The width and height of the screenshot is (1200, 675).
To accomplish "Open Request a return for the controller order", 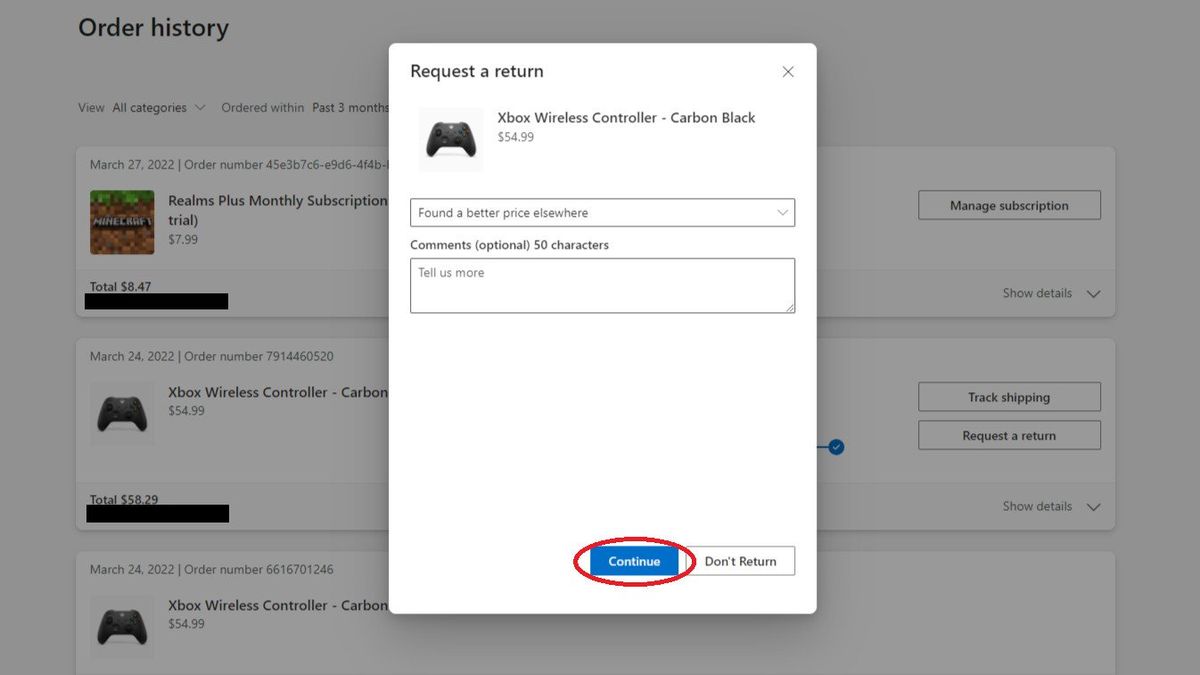I will pos(1008,435).
